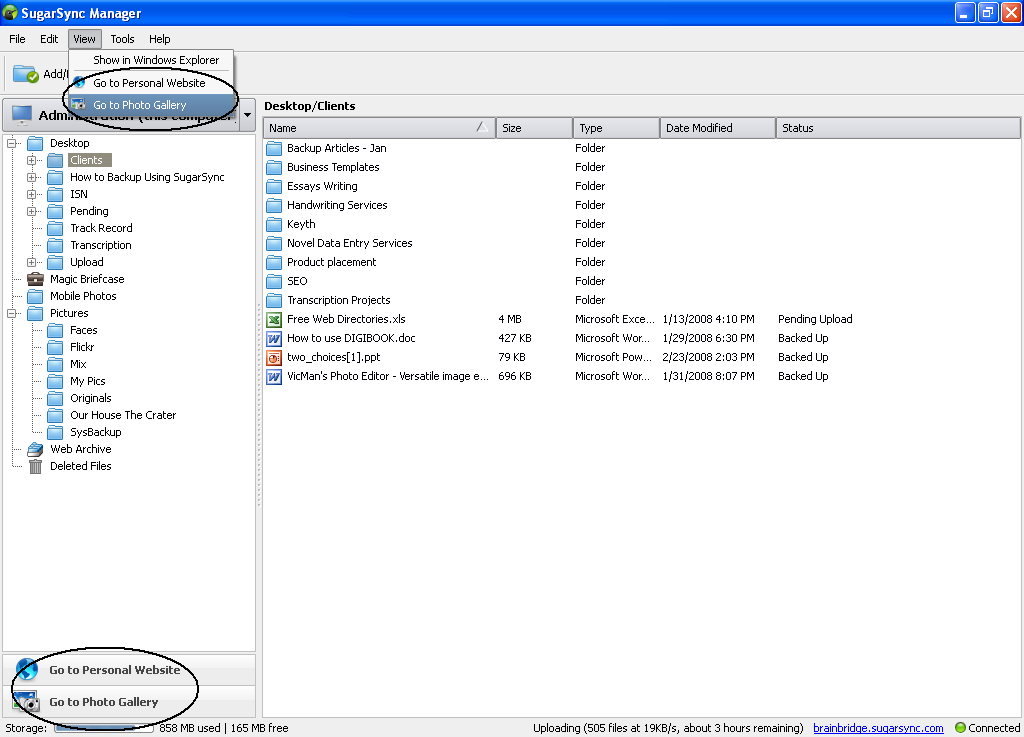Viewport: 1024px width, 737px height.
Task: Select Business Templates folder row
Action: point(641,167)
